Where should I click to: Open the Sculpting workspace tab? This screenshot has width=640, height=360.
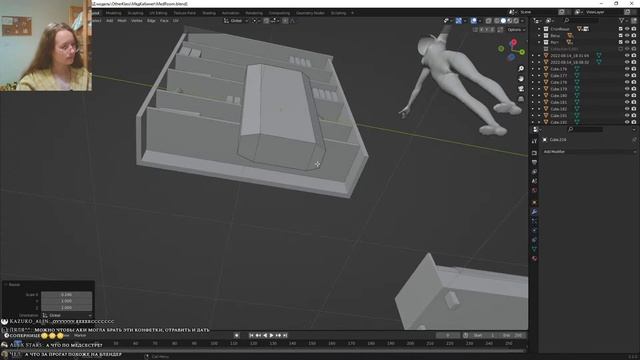click(x=136, y=13)
